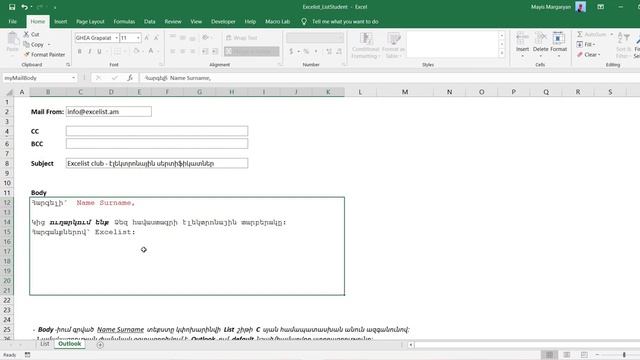The image size is (640, 360).
Task: Add a new sheet
Action: tap(100, 345)
